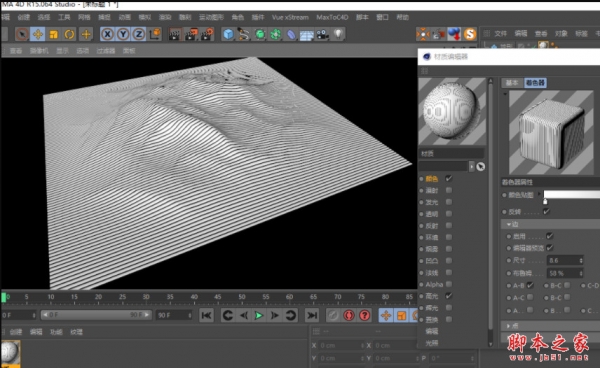This screenshot has width=600, height=368.
Task: Open the 运动图形 menu
Action: tap(211, 17)
